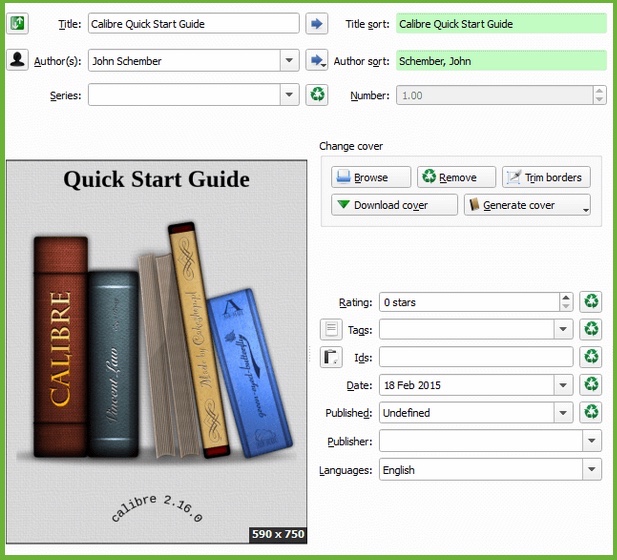The image size is (617, 560).
Task: Clear the Ids with its recycle icon
Action: click(x=591, y=357)
